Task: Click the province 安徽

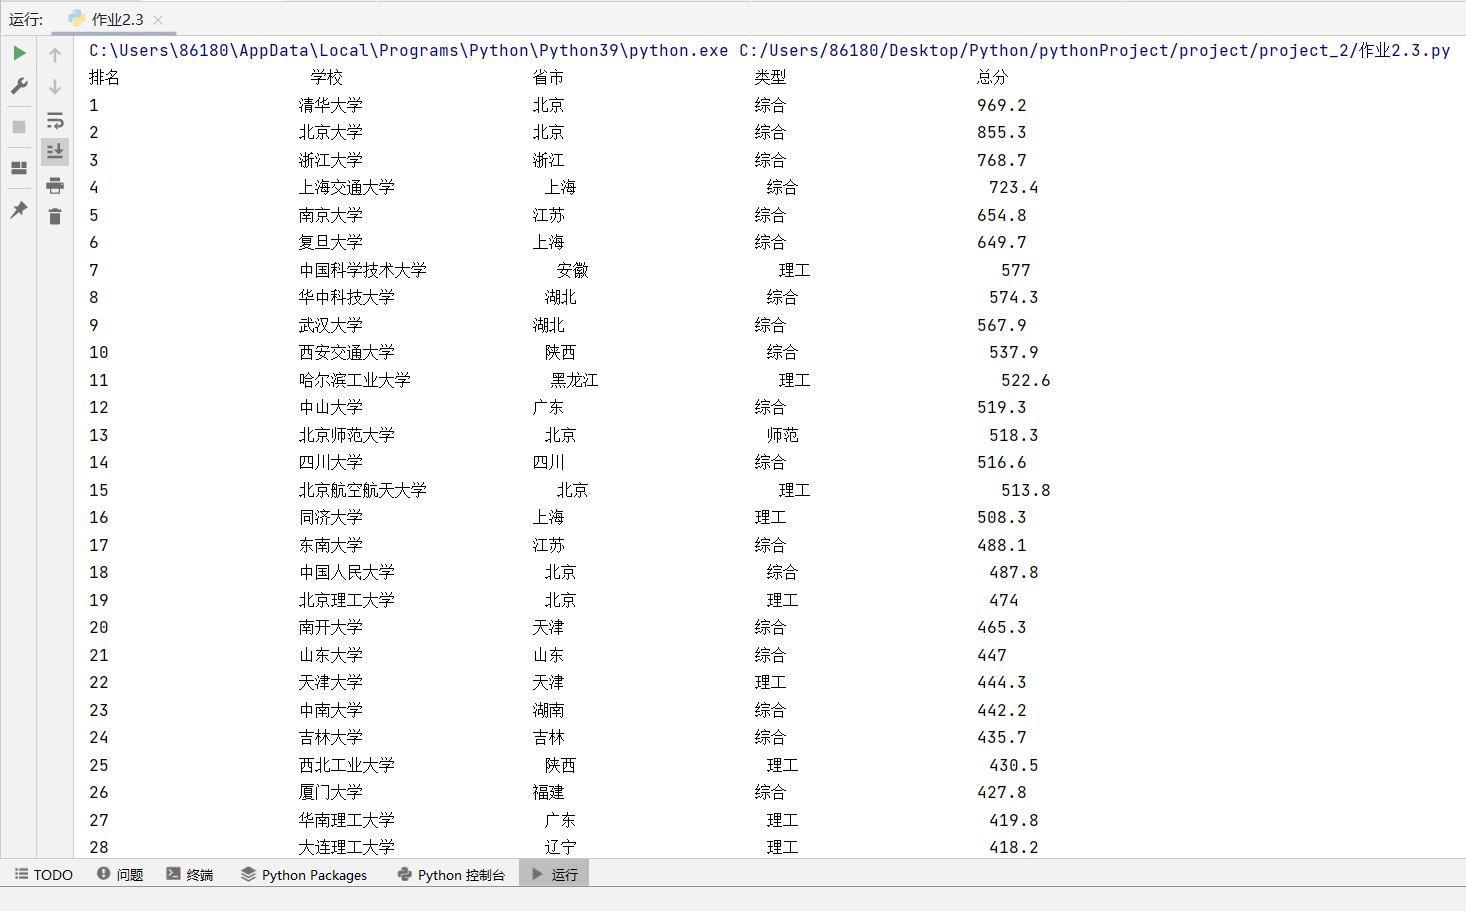Action: pos(572,270)
